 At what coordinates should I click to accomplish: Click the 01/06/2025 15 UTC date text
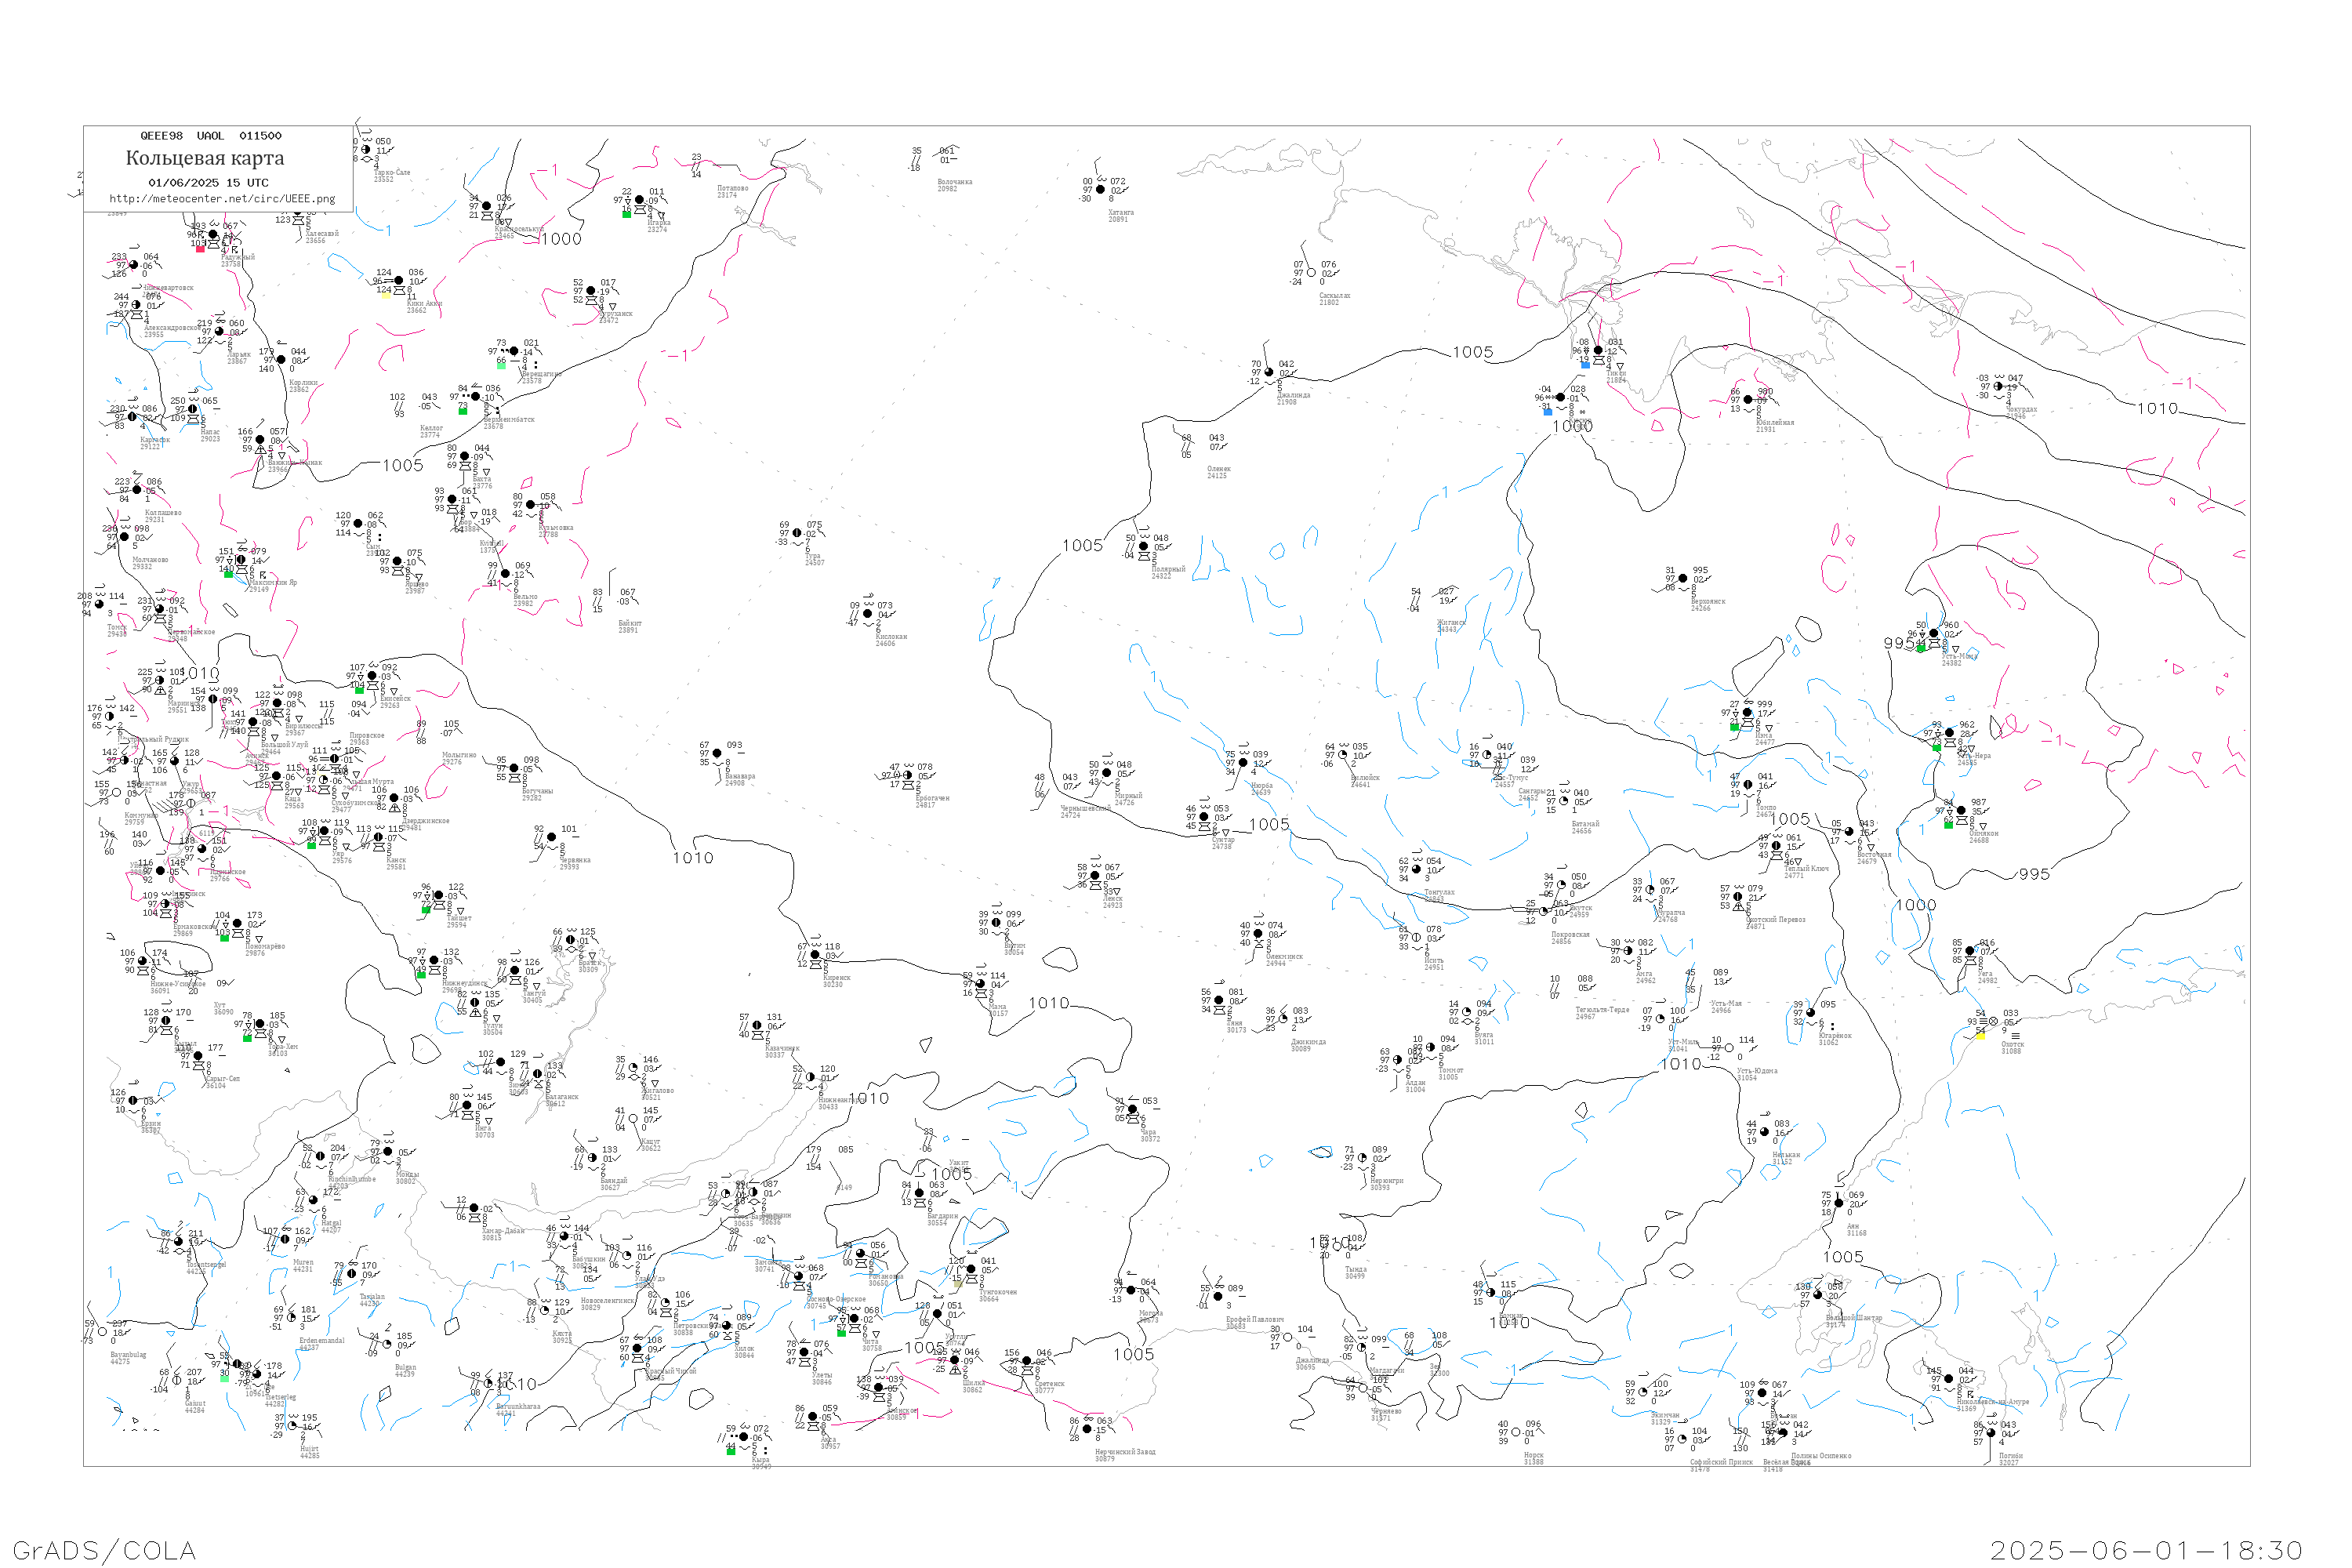pos(208,183)
